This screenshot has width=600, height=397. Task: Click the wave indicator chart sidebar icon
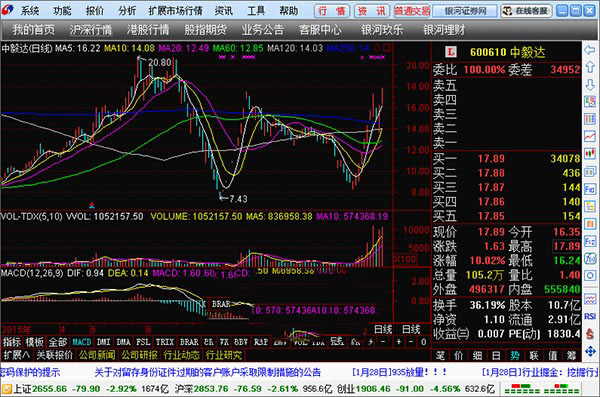coord(590,299)
